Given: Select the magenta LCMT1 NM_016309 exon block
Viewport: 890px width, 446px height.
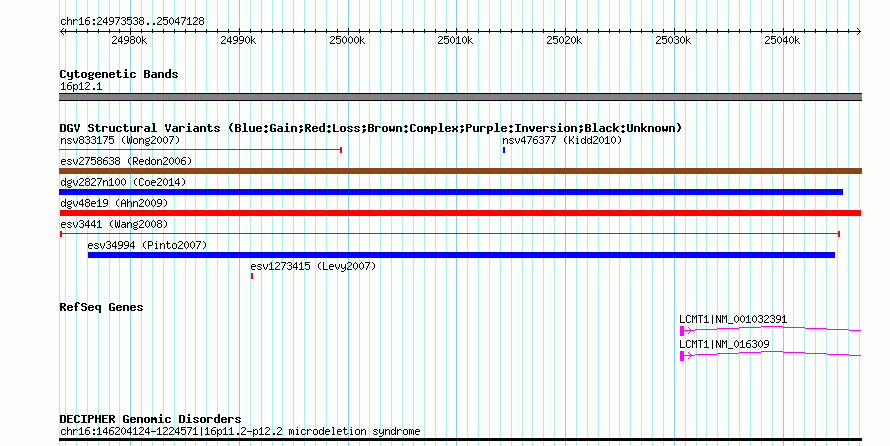Looking at the screenshot, I should [x=682, y=356].
